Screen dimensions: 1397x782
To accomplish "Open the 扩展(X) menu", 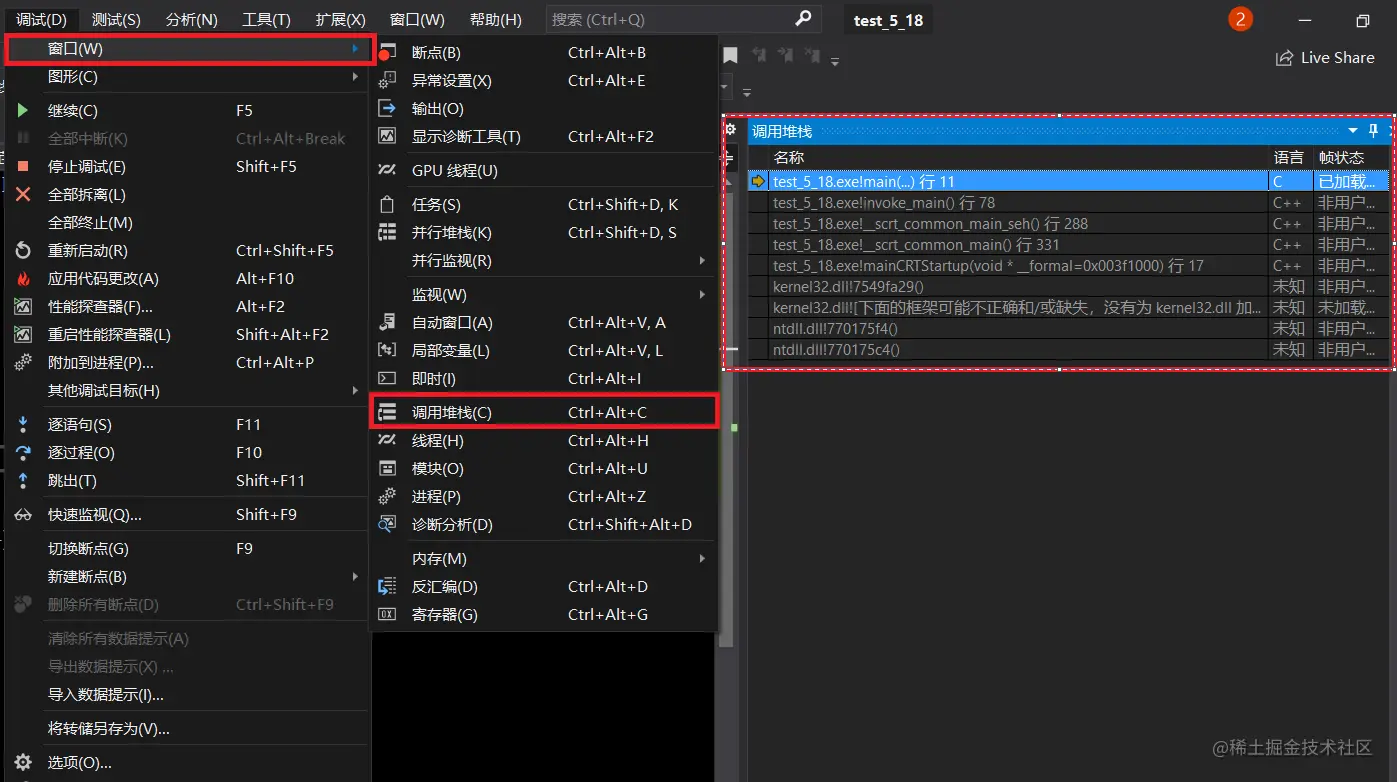I will [340, 20].
